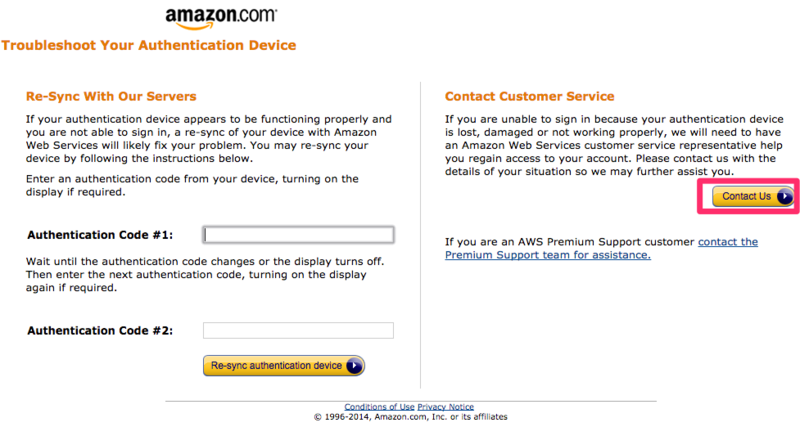Click the 'Enter an authentication code' instruction text
Screen dimensions: 800x427
pyautogui.click(x=192, y=186)
